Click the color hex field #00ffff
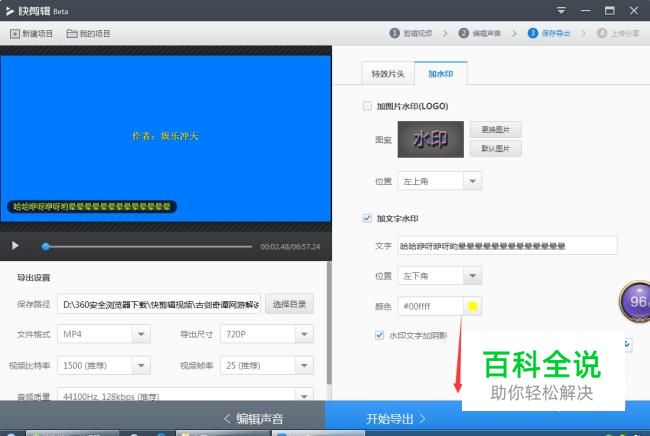650x436 pixels. click(x=430, y=306)
